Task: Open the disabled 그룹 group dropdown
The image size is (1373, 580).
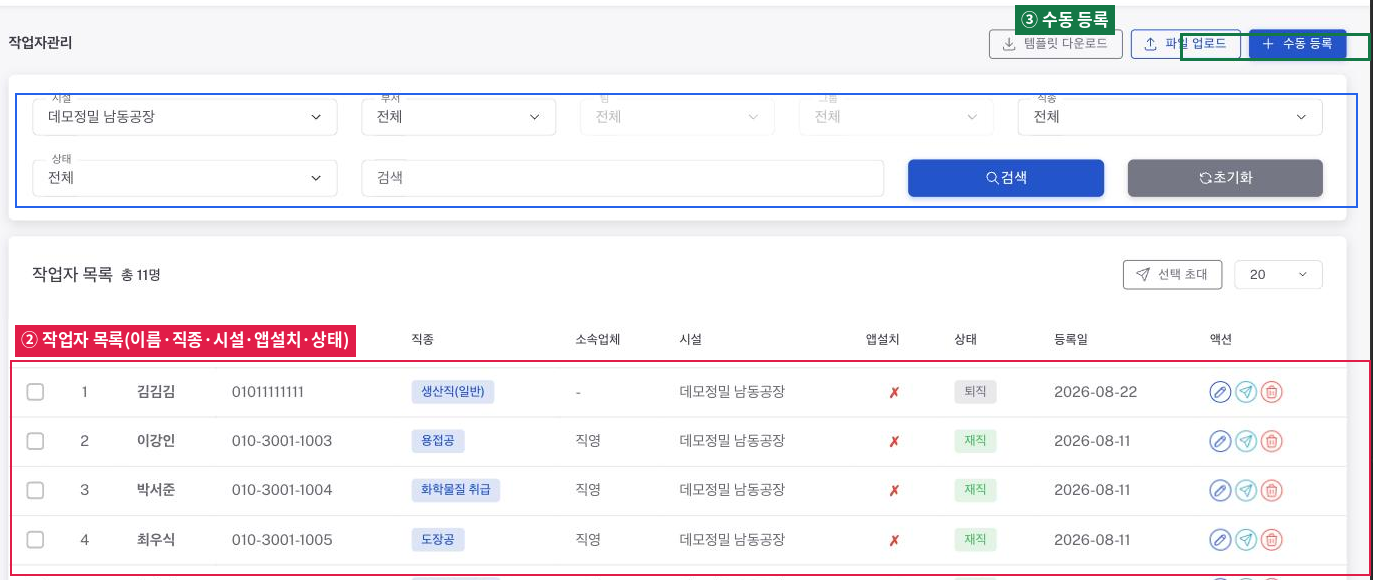Action: tap(896, 117)
